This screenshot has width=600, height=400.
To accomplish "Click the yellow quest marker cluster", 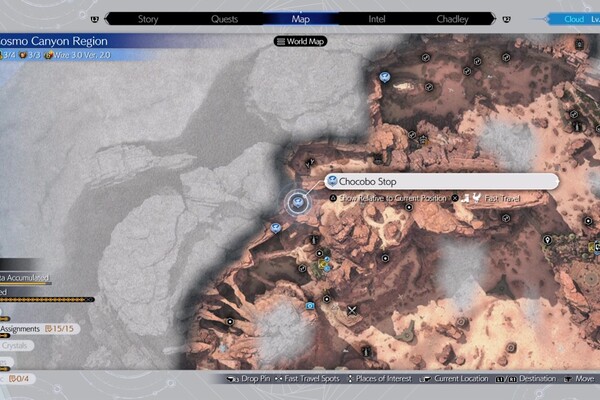I will pos(323,264).
